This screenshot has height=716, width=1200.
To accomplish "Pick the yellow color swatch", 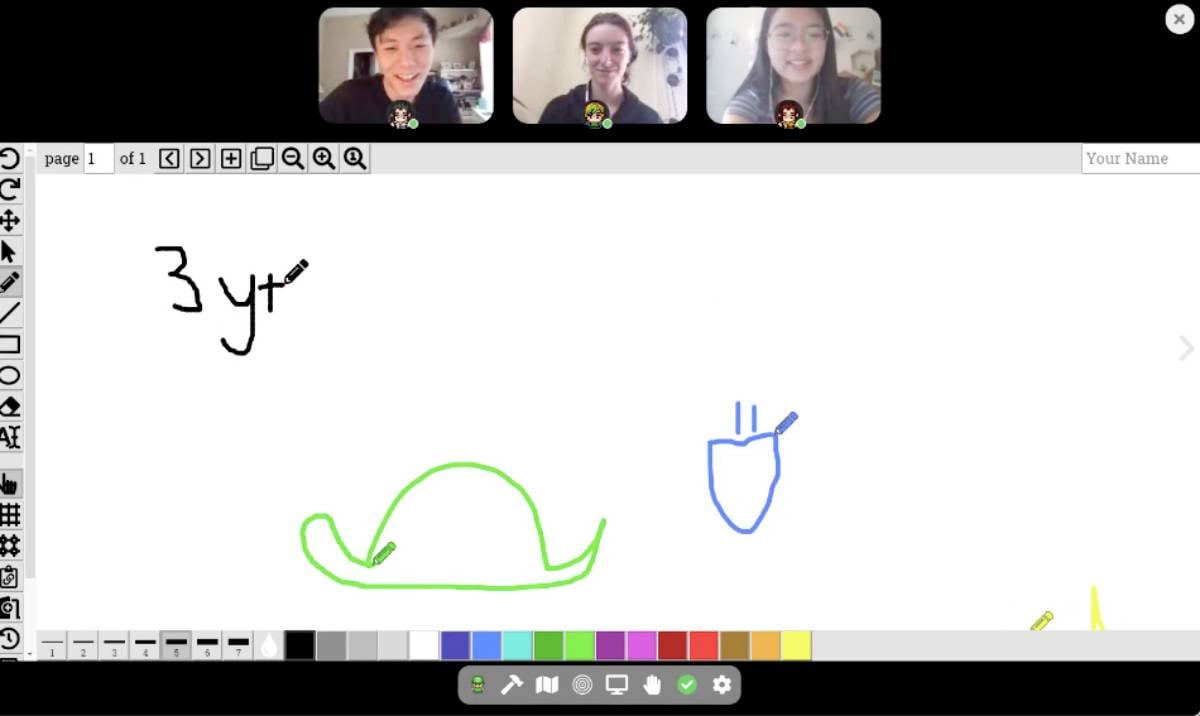I will (x=796, y=645).
